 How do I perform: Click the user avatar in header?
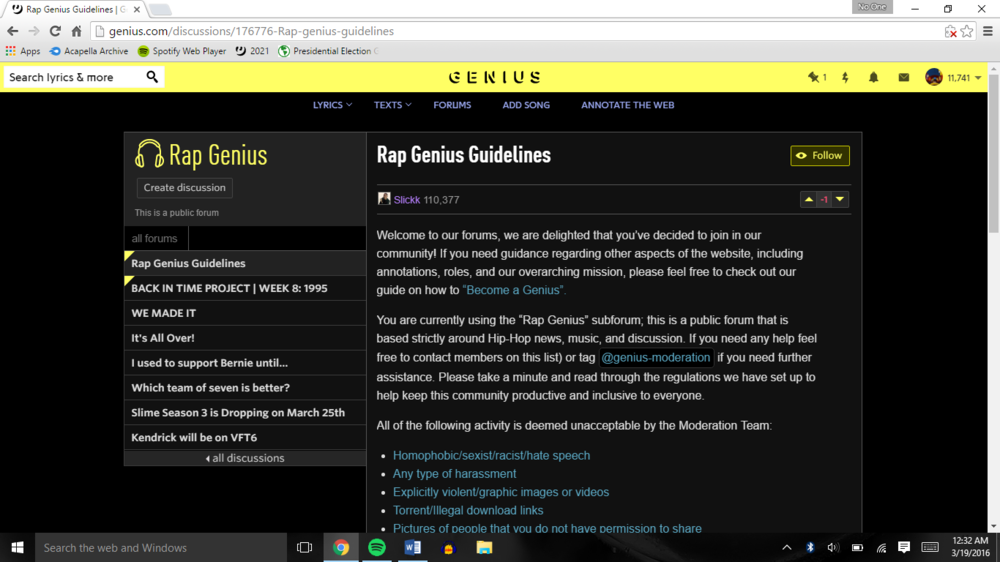coord(934,77)
